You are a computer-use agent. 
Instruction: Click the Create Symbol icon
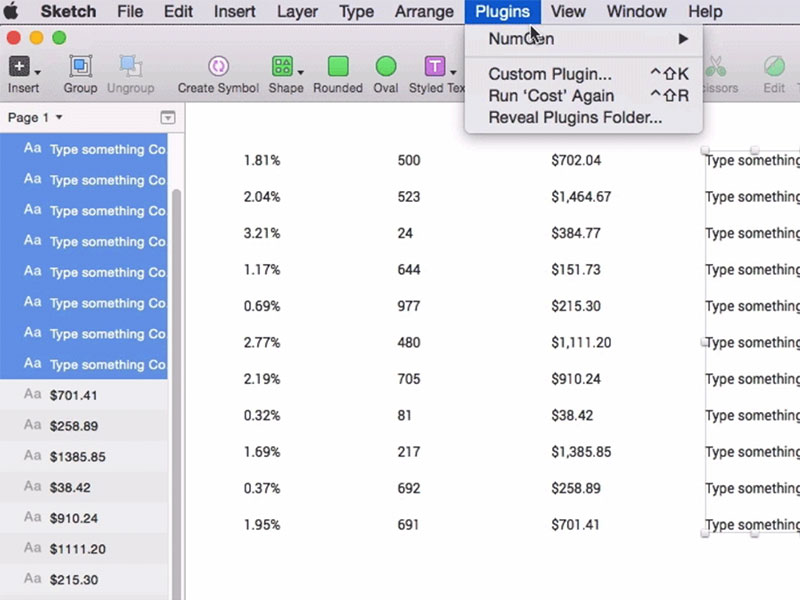tap(218, 66)
